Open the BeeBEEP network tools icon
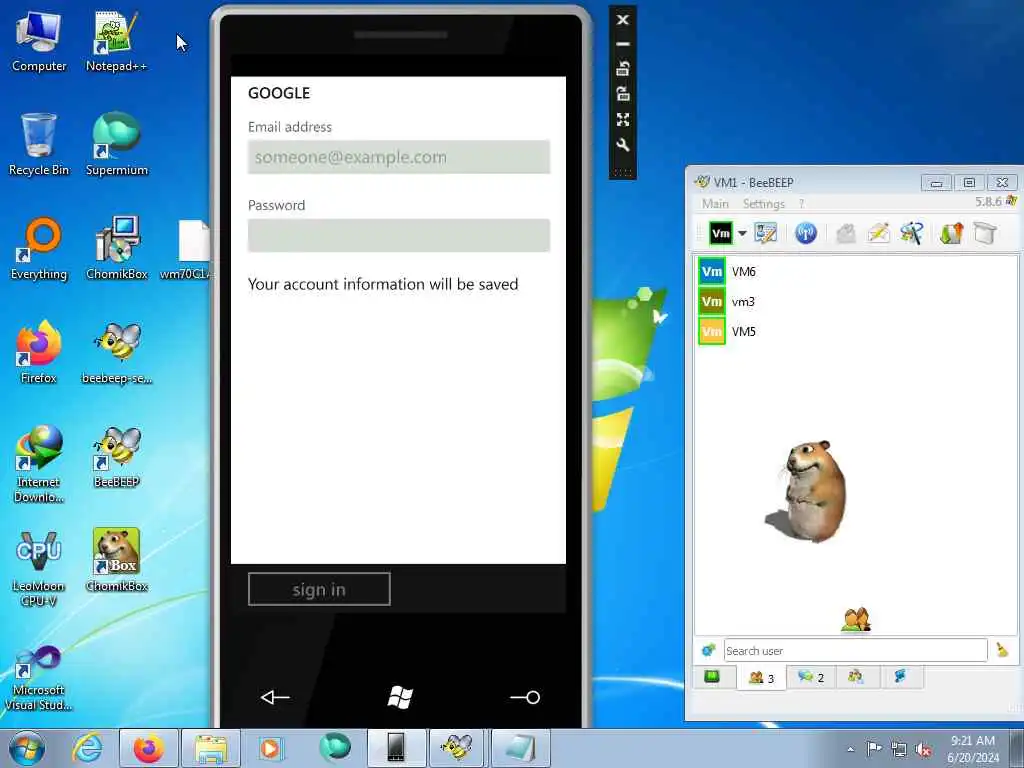 click(912, 232)
